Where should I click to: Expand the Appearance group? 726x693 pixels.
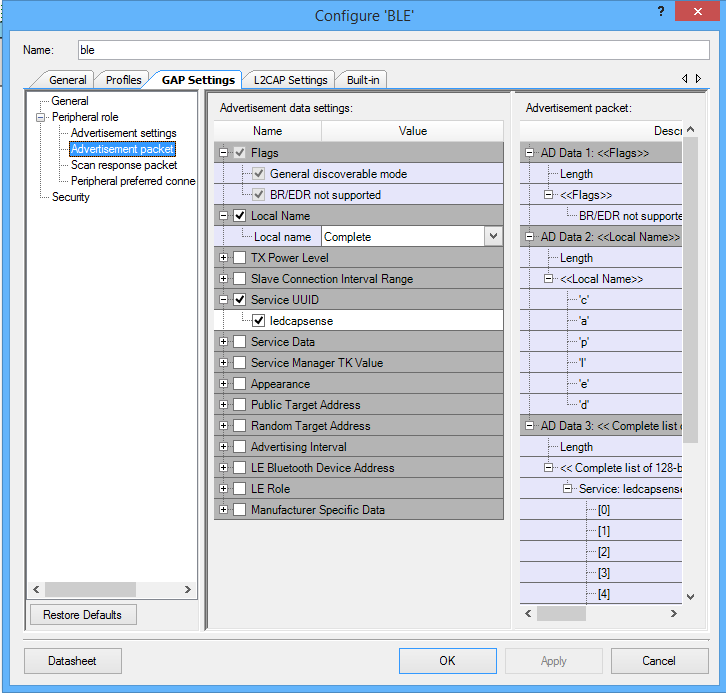click(x=223, y=384)
